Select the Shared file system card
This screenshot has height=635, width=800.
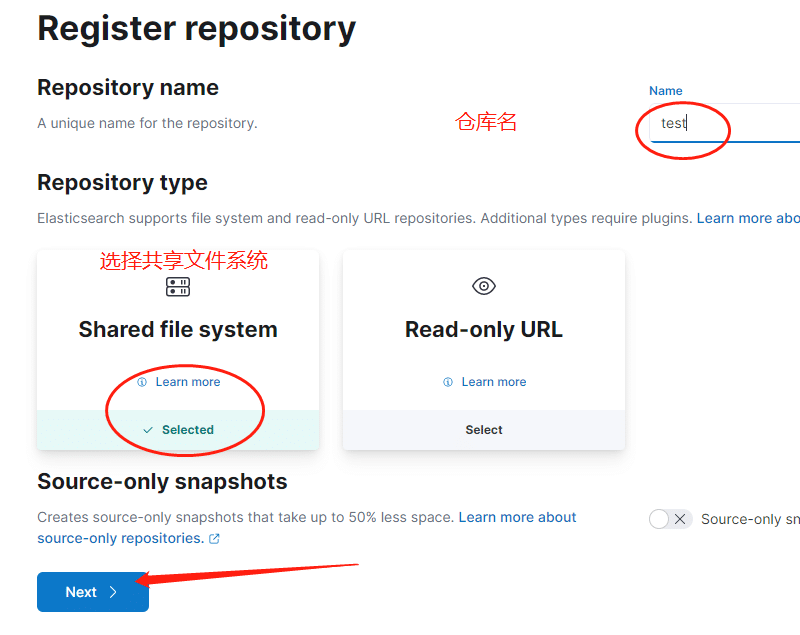pyautogui.click(x=177, y=330)
